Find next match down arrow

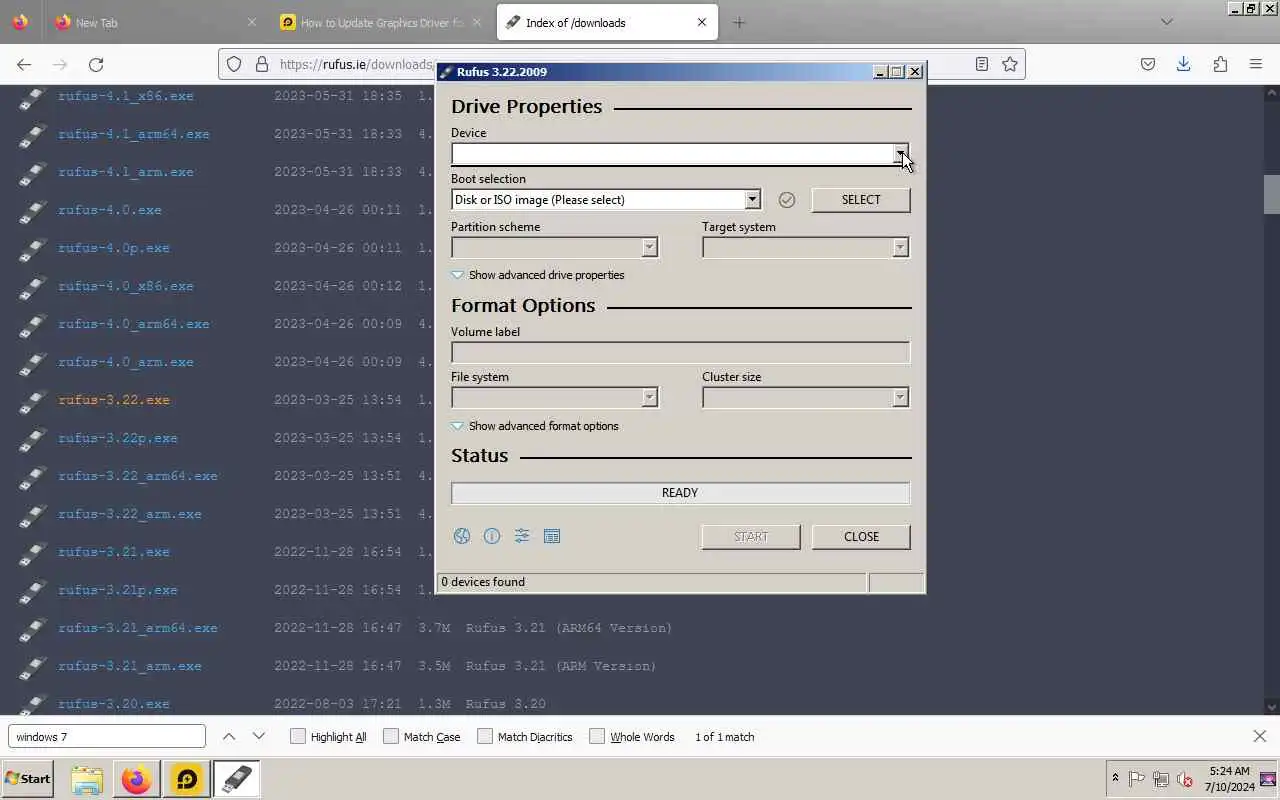(259, 736)
